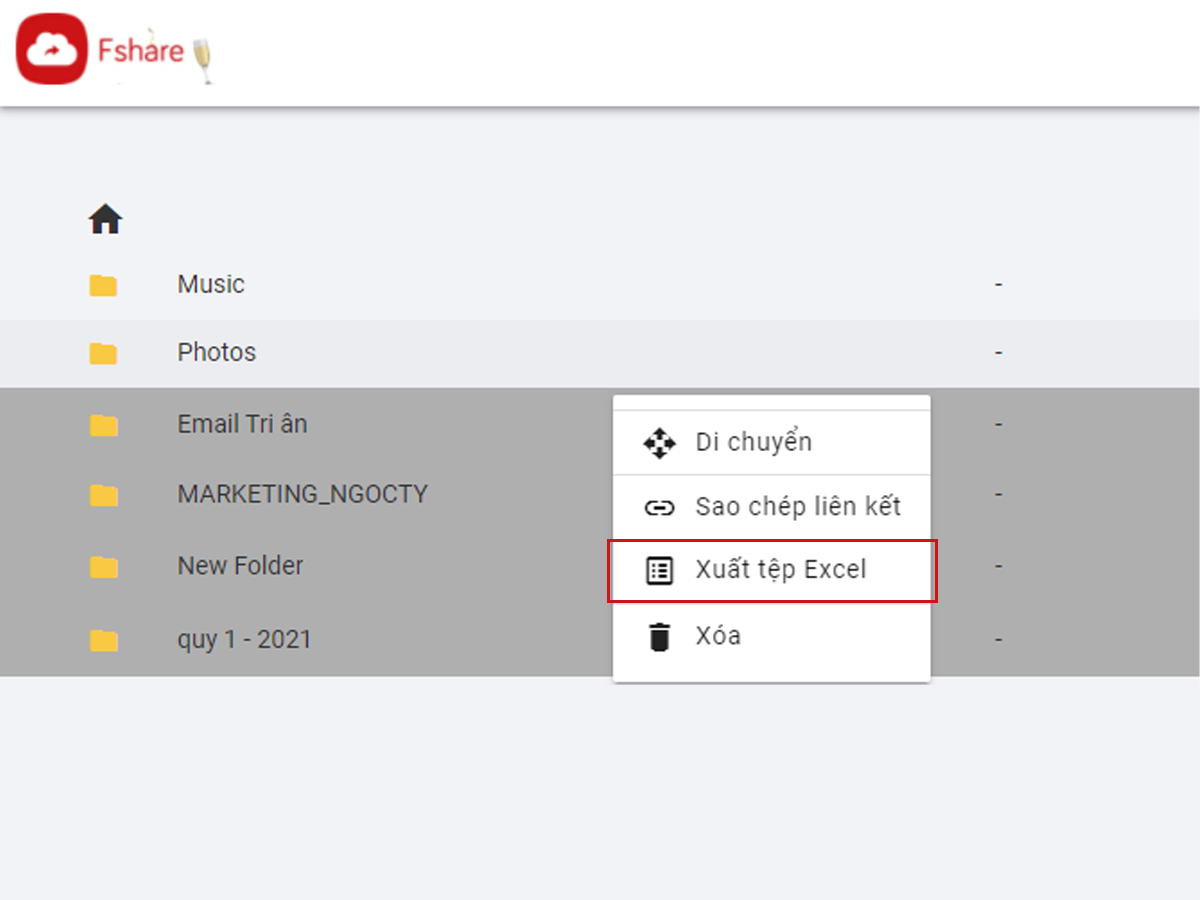This screenshot has height=900, width=1200.
Task: Click the New Folder folder icon
Action: point(103,567)
